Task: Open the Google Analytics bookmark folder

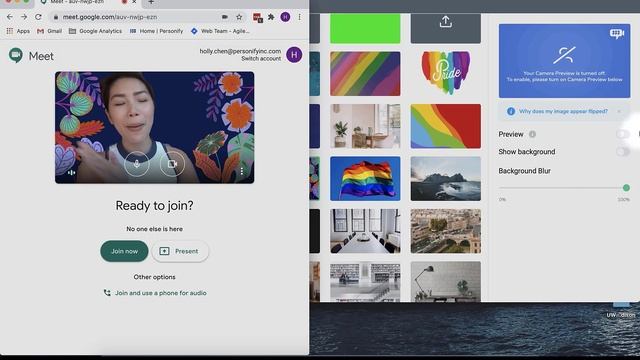Action: tap(96, 31)
